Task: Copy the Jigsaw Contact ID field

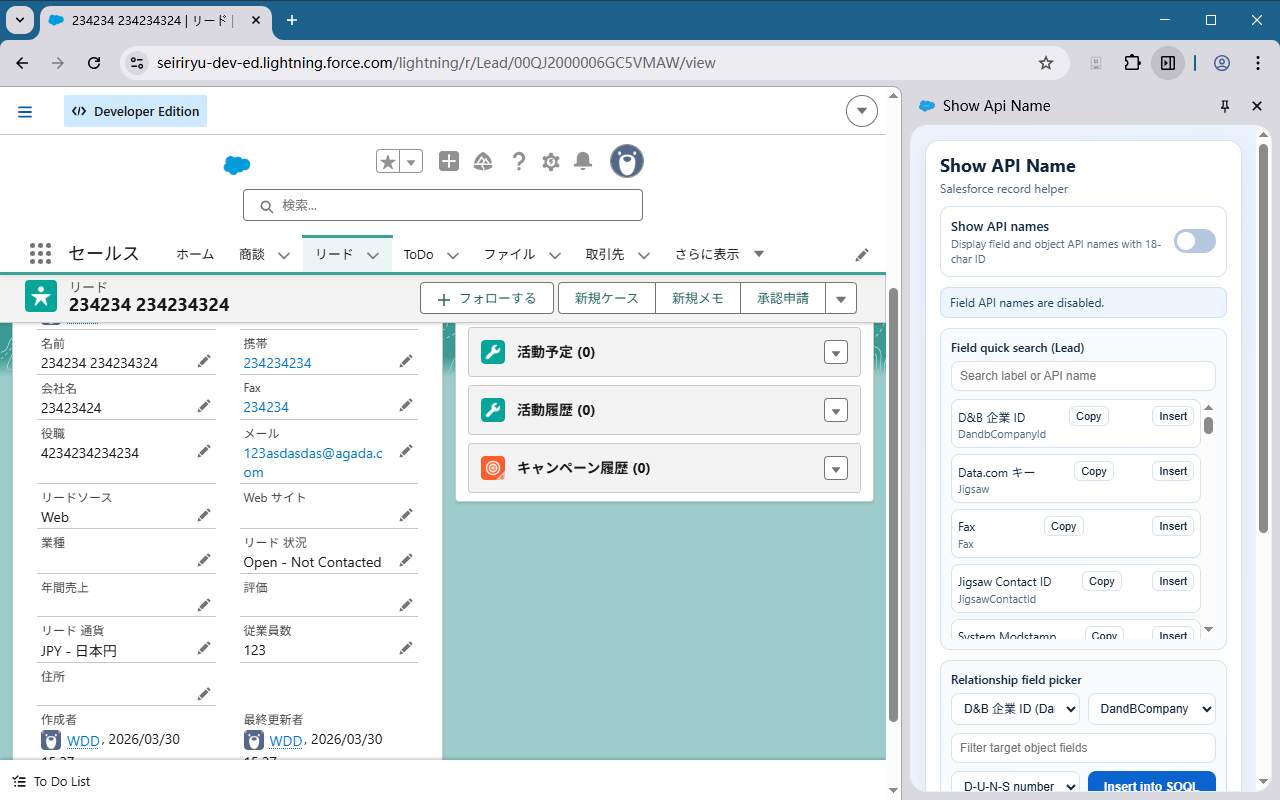Action: click(1102, 581)
